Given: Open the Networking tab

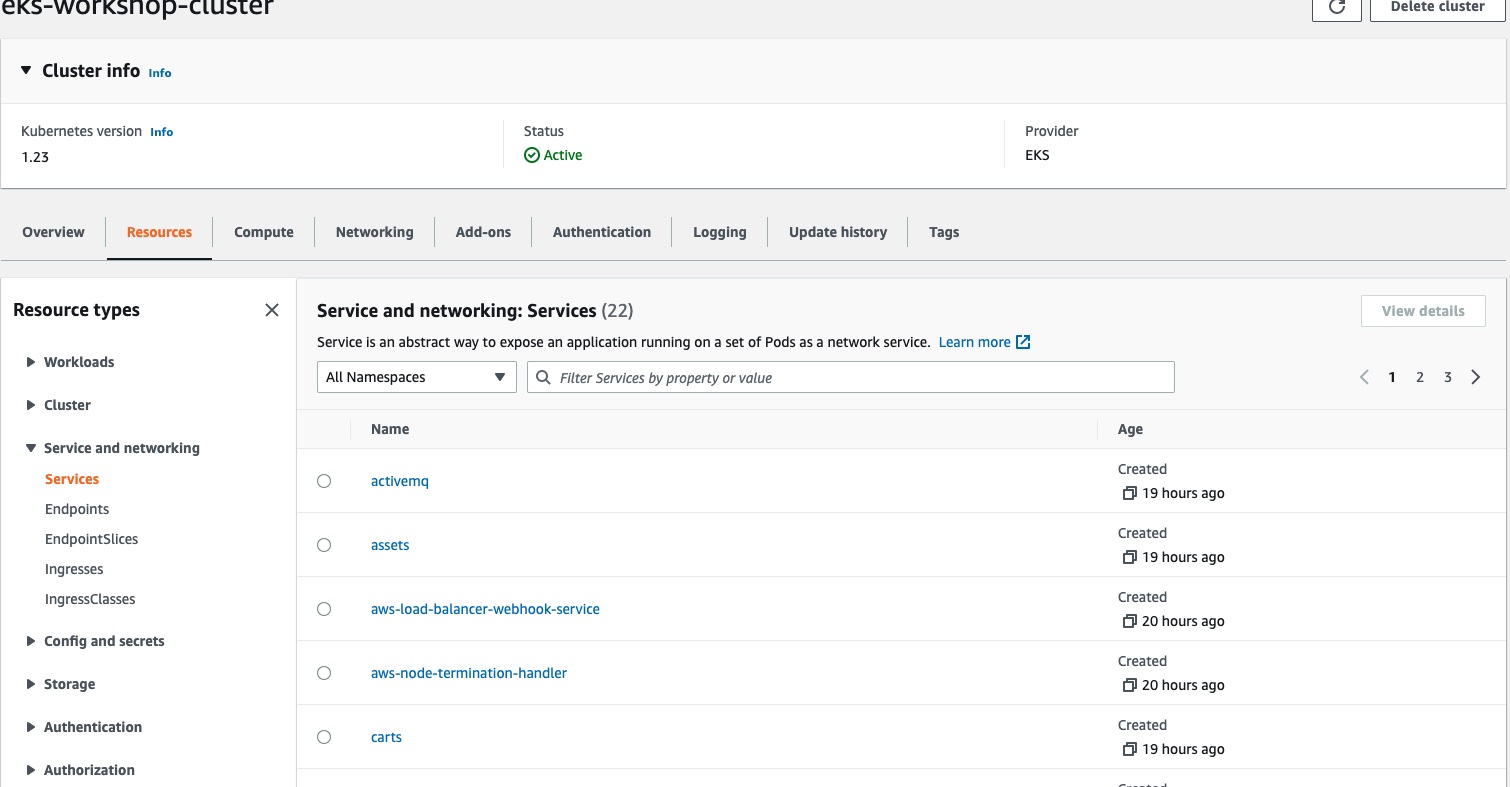Looking at the screenshot, I should 374,232.
